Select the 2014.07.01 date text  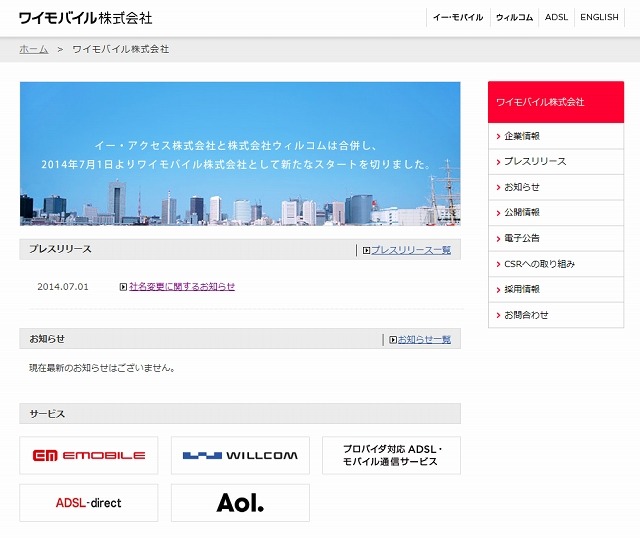(63, 287)
